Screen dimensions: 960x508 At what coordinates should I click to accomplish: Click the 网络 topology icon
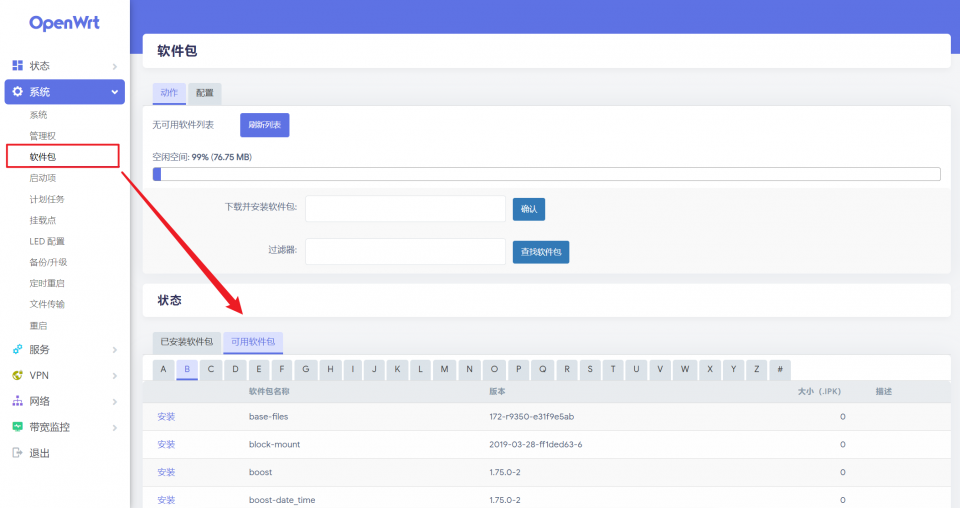click(x=17, y=401)
